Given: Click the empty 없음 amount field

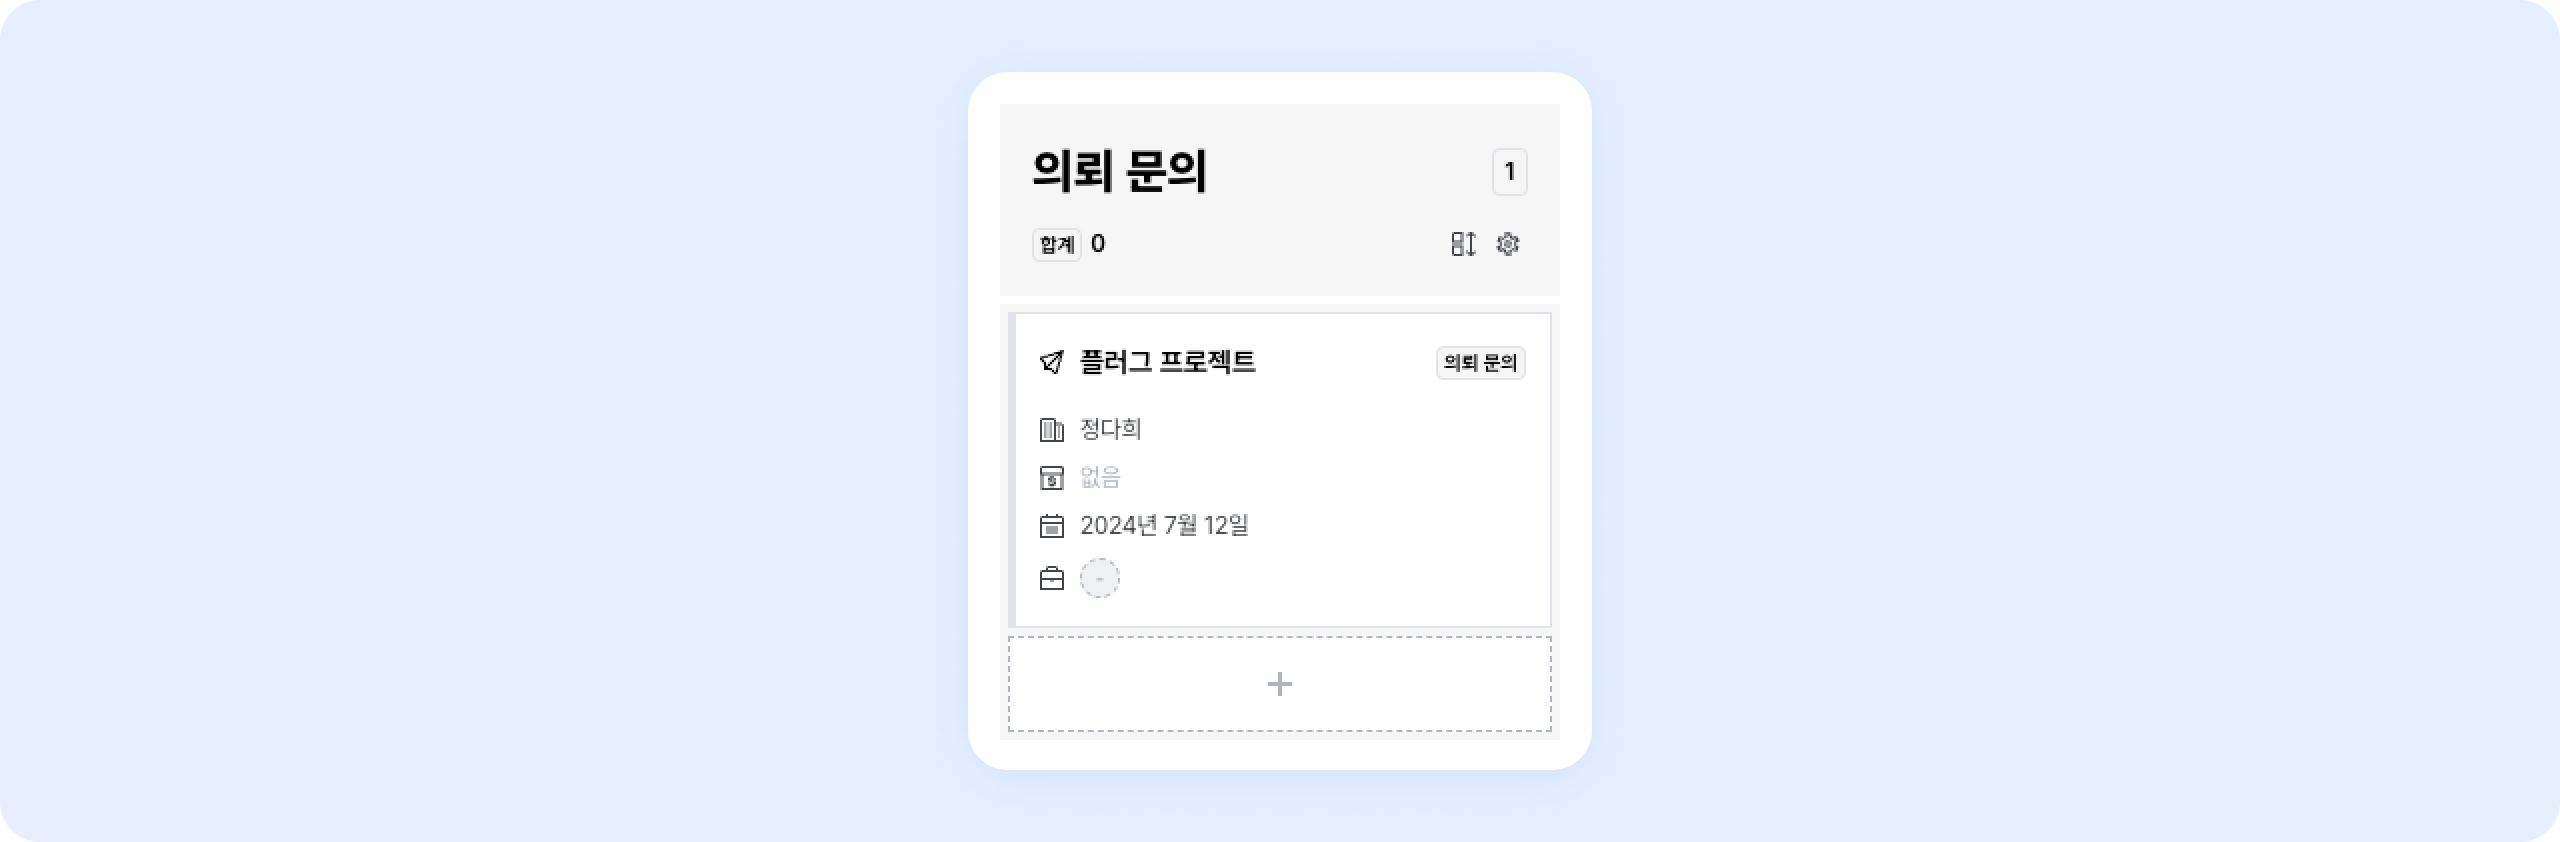Looking at the screenshot, I should [1100, 478].
